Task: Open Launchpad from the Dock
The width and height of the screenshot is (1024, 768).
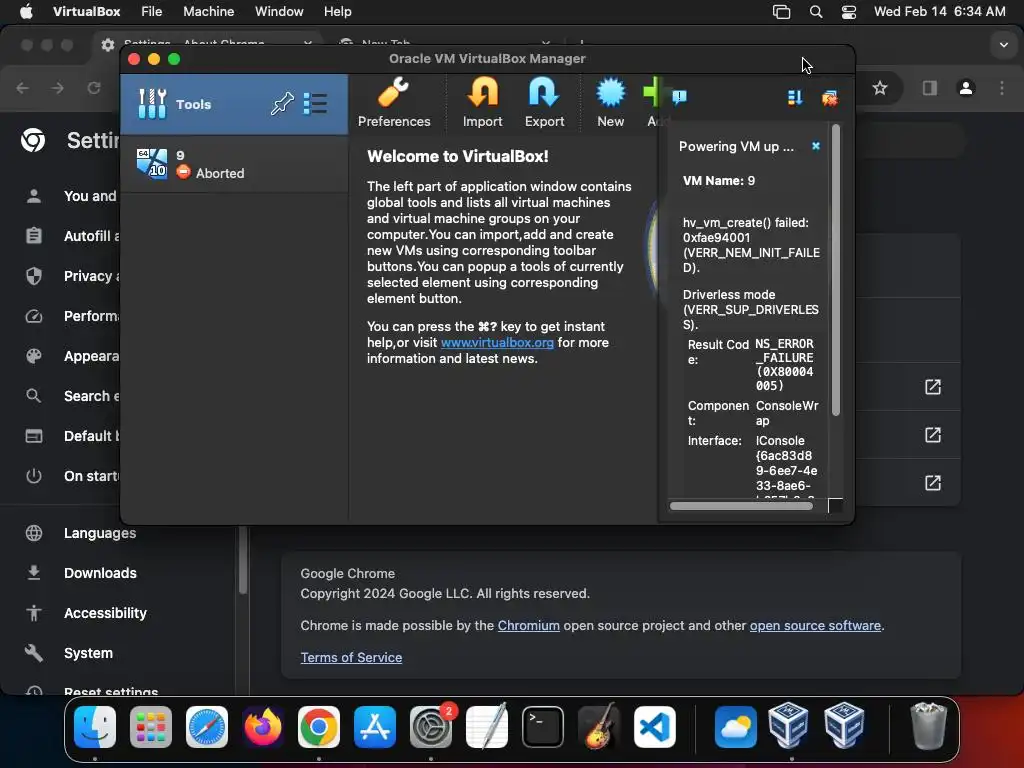Action: coord(151,727)
